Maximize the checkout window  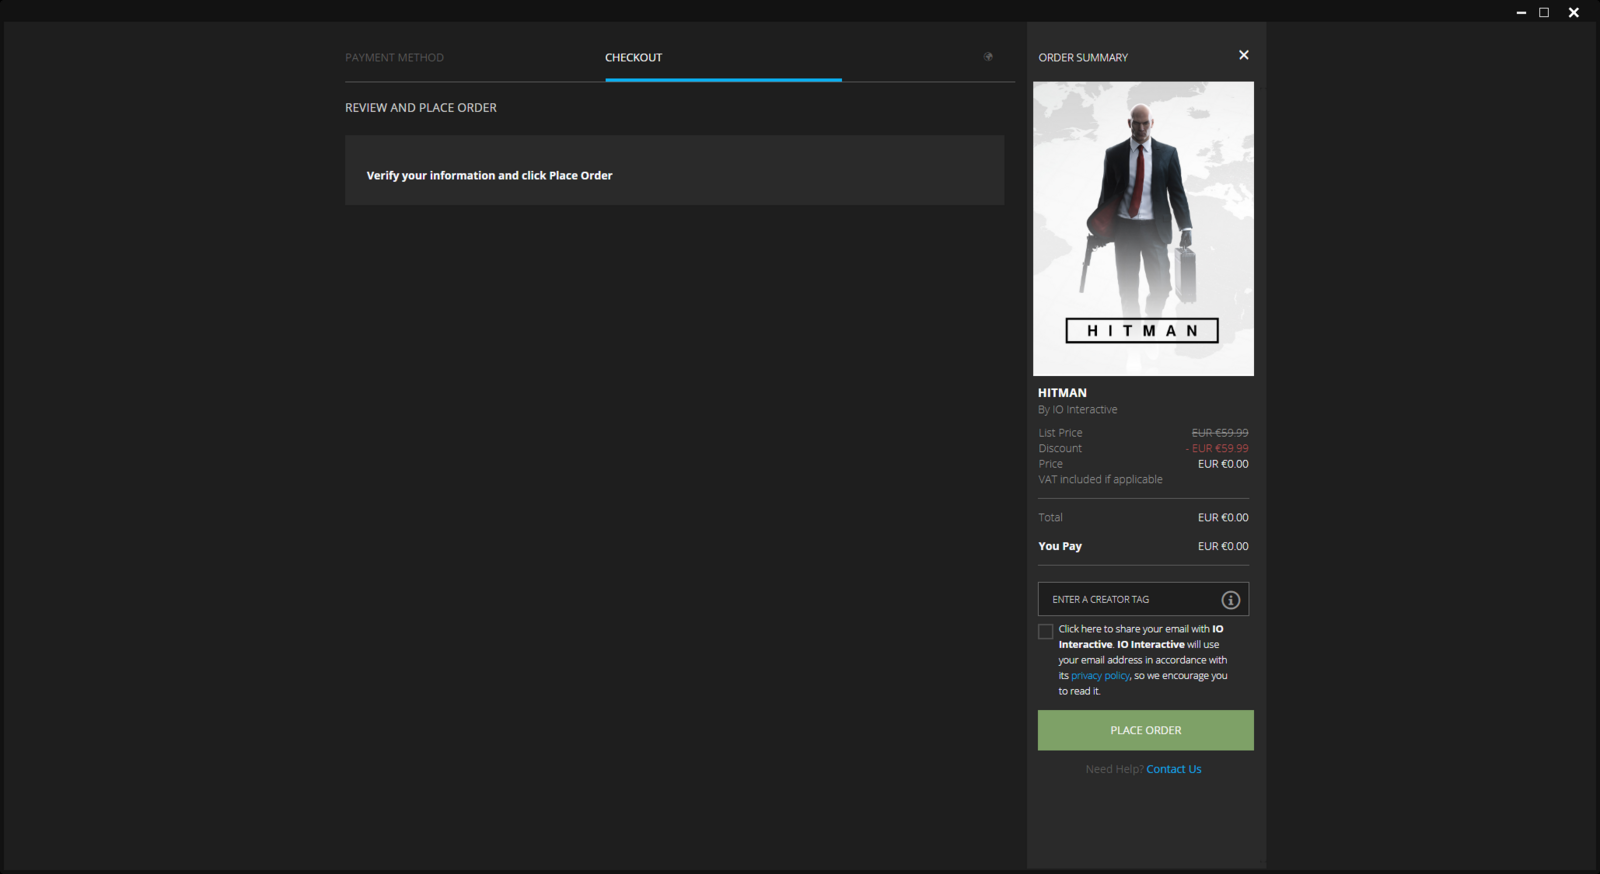coord(1544,13)
